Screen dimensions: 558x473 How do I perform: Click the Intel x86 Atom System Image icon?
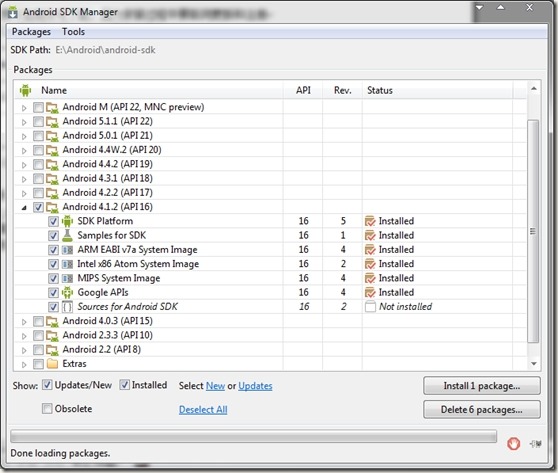[x=67, y=264]
